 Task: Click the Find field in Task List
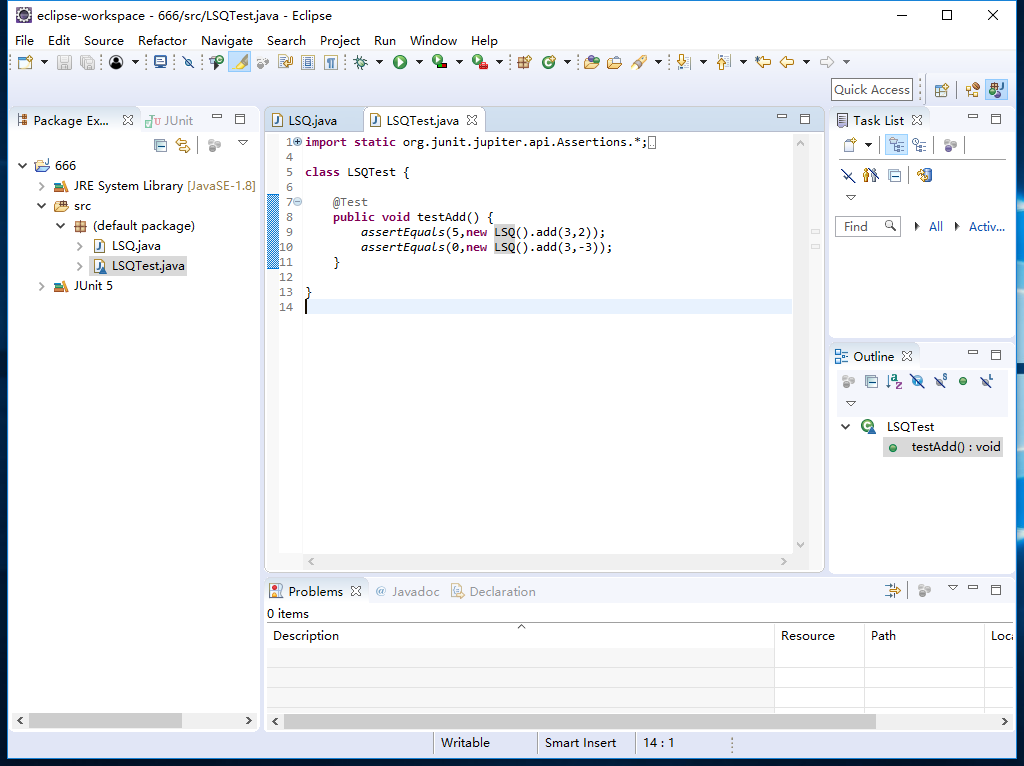click(x=868, y=227)
